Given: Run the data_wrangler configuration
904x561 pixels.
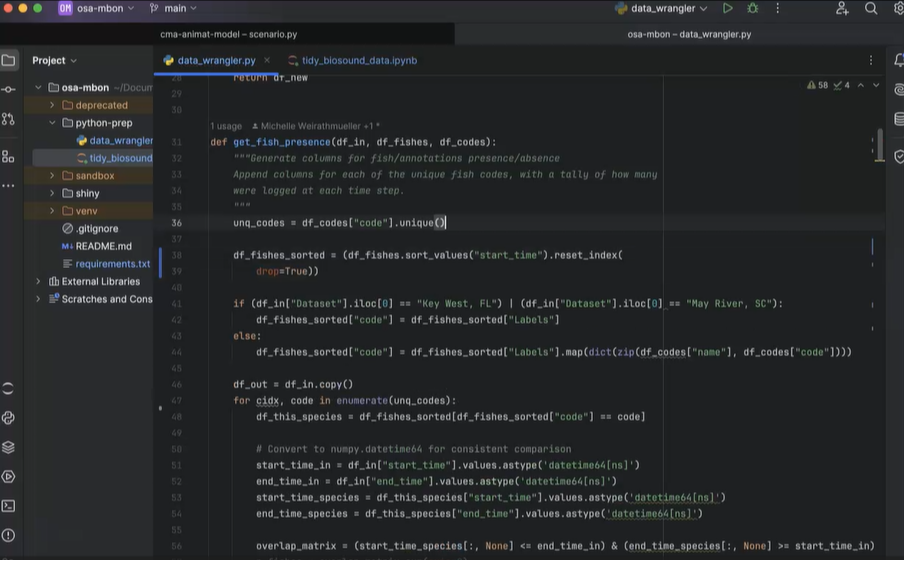Looking at the screenshot, I should click(728, 8).
